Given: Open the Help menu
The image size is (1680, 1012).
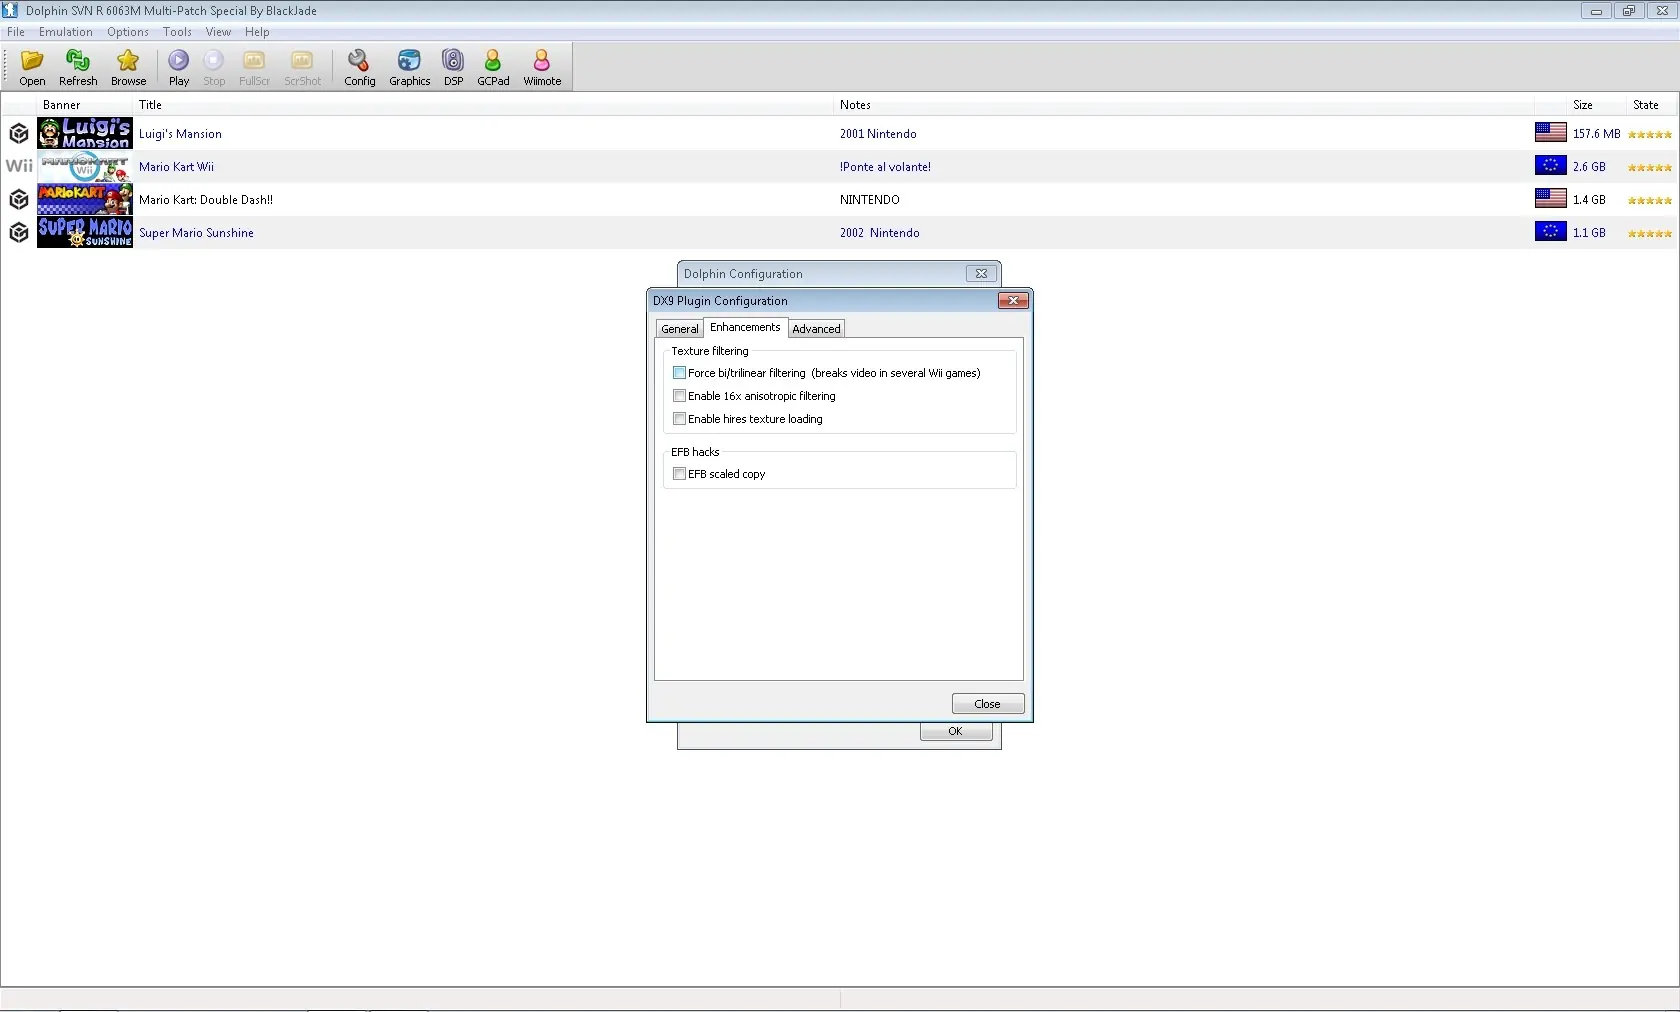Looking at the screenshot, I should point(257,32).
